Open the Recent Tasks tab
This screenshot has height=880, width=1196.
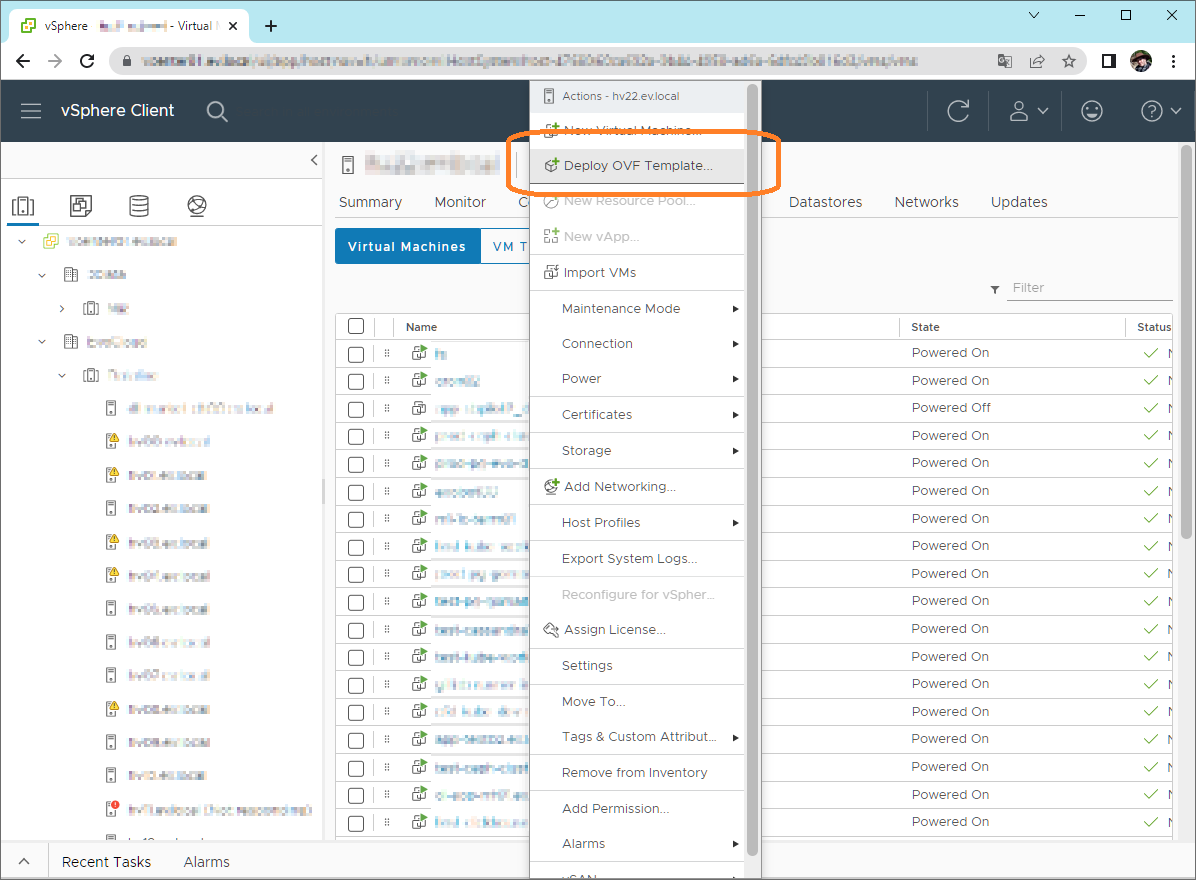[x=106, y=862]
